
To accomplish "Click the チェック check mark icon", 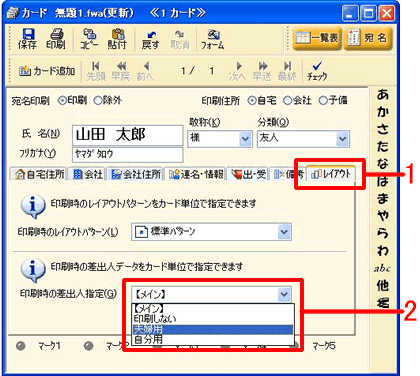I will click(317, 71).
